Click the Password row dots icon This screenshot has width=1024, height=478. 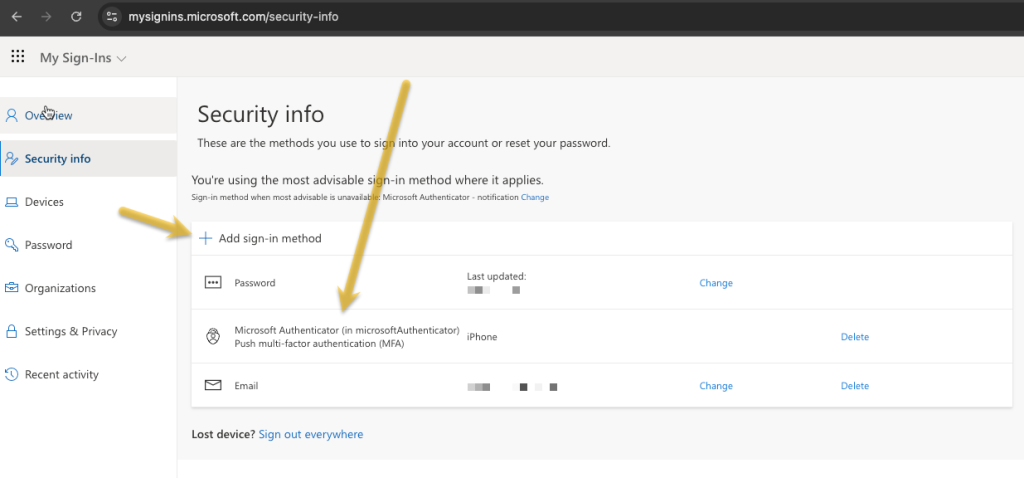tap(212, 283)
